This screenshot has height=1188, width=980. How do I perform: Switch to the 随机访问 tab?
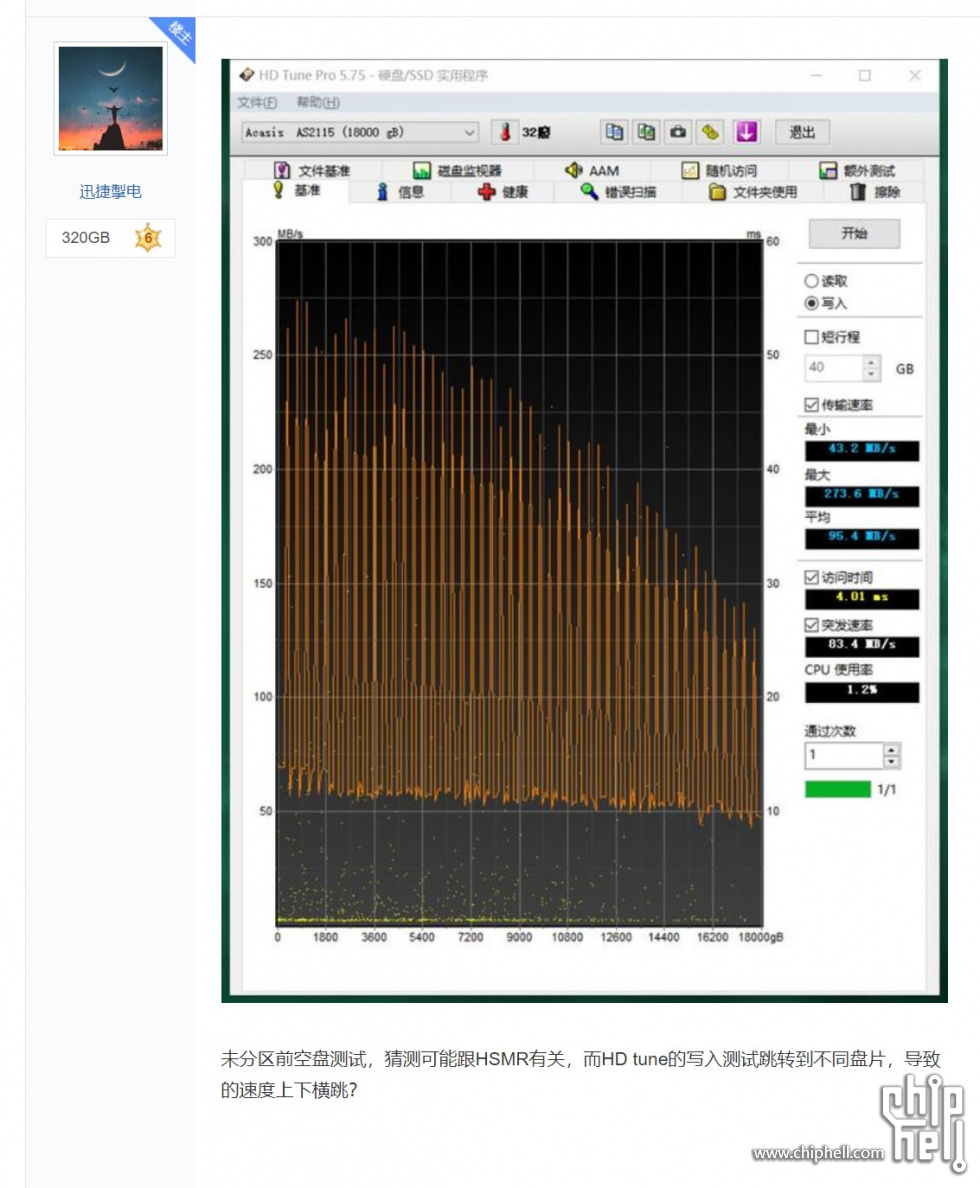point(719,170)
